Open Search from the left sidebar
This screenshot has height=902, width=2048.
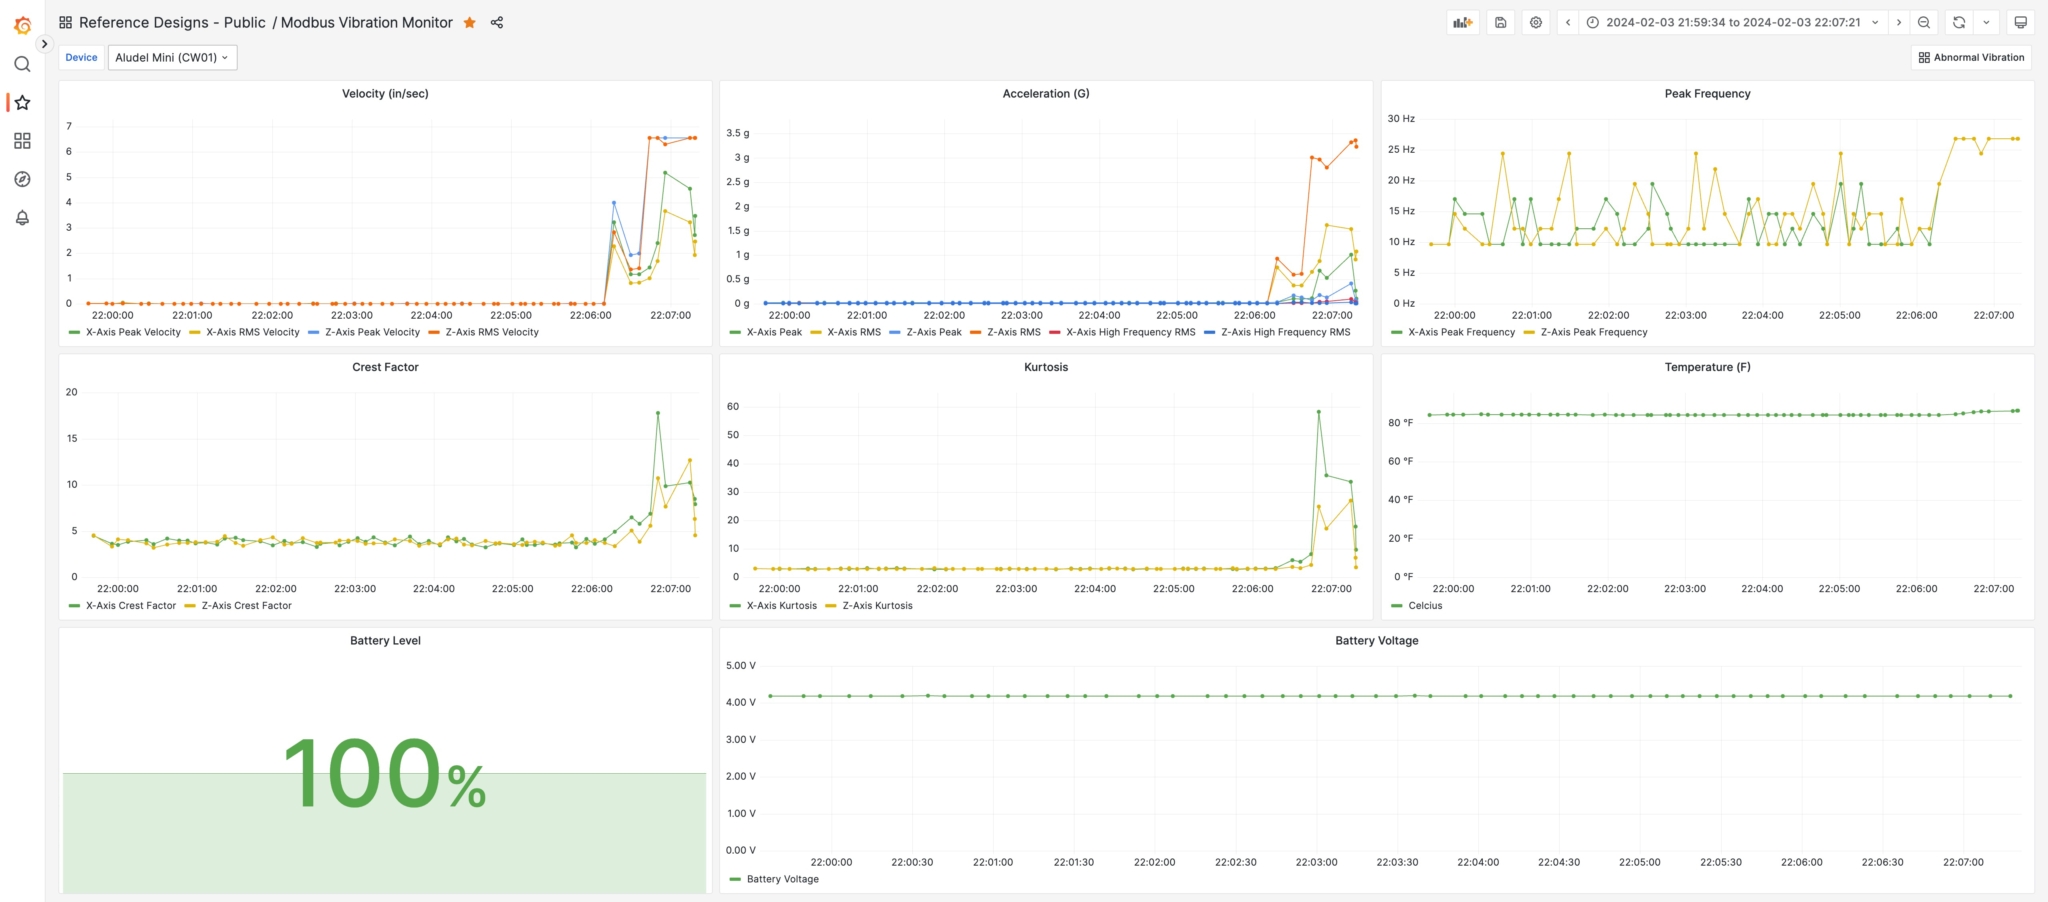[22, 63]
